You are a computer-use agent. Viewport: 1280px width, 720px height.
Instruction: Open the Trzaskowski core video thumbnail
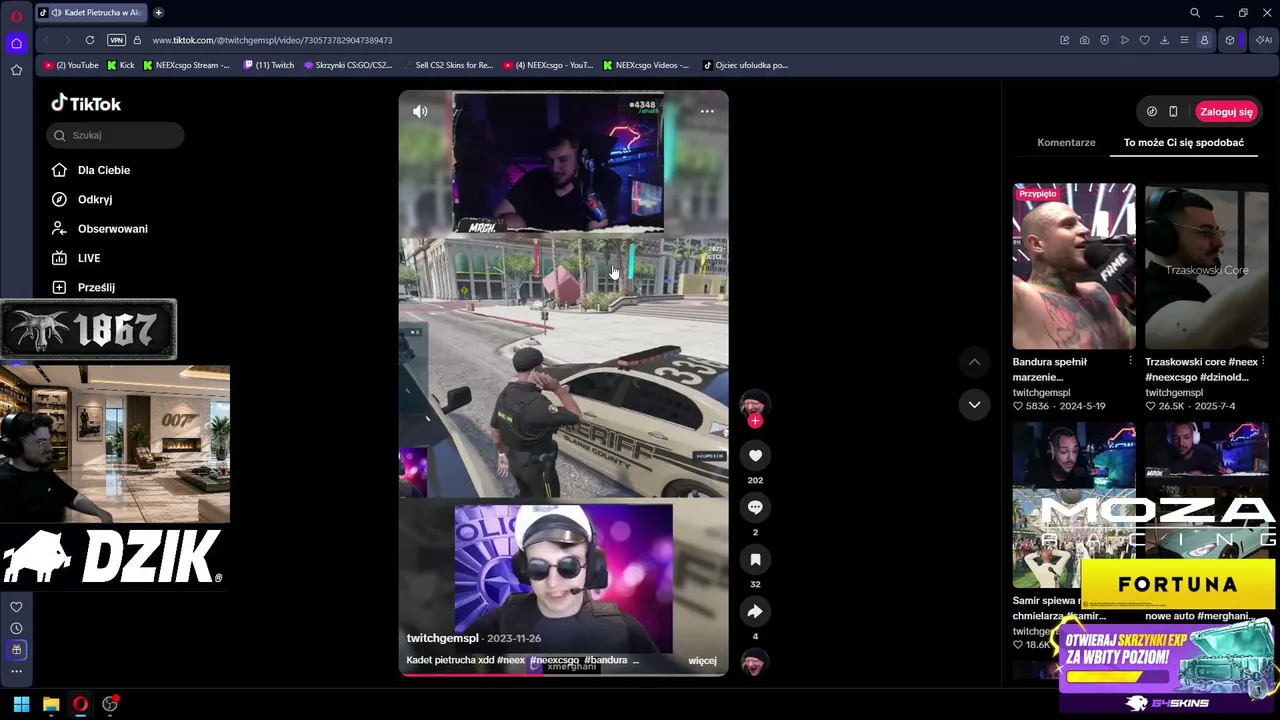coord(1206,266)
